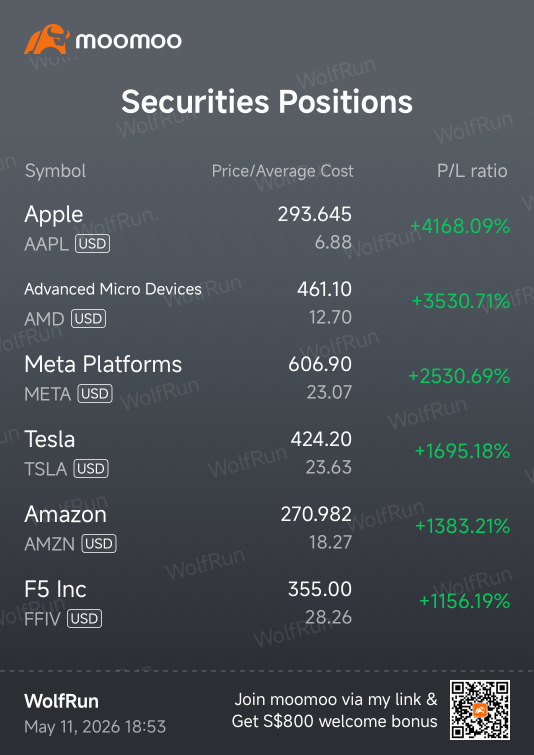Click the moomoo bull logo icon
This screenshot has width=534, height=755.
[47, 39]
